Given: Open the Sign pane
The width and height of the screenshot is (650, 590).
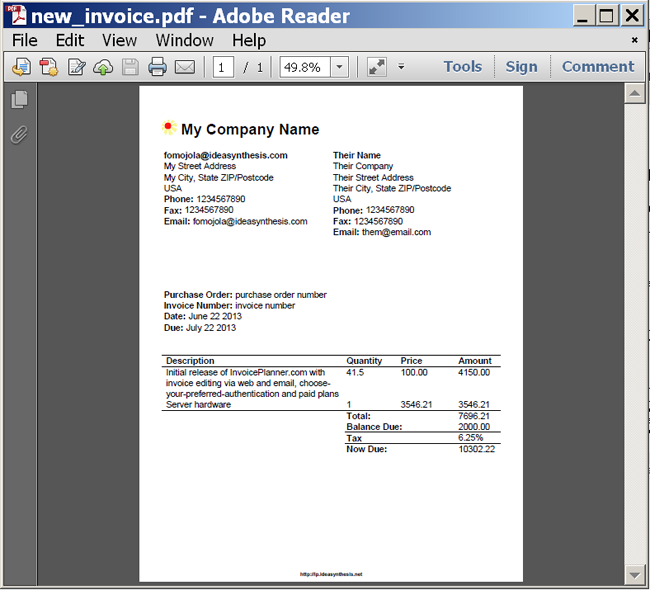Looking at the screenshot, I should (x=521, y=67).
